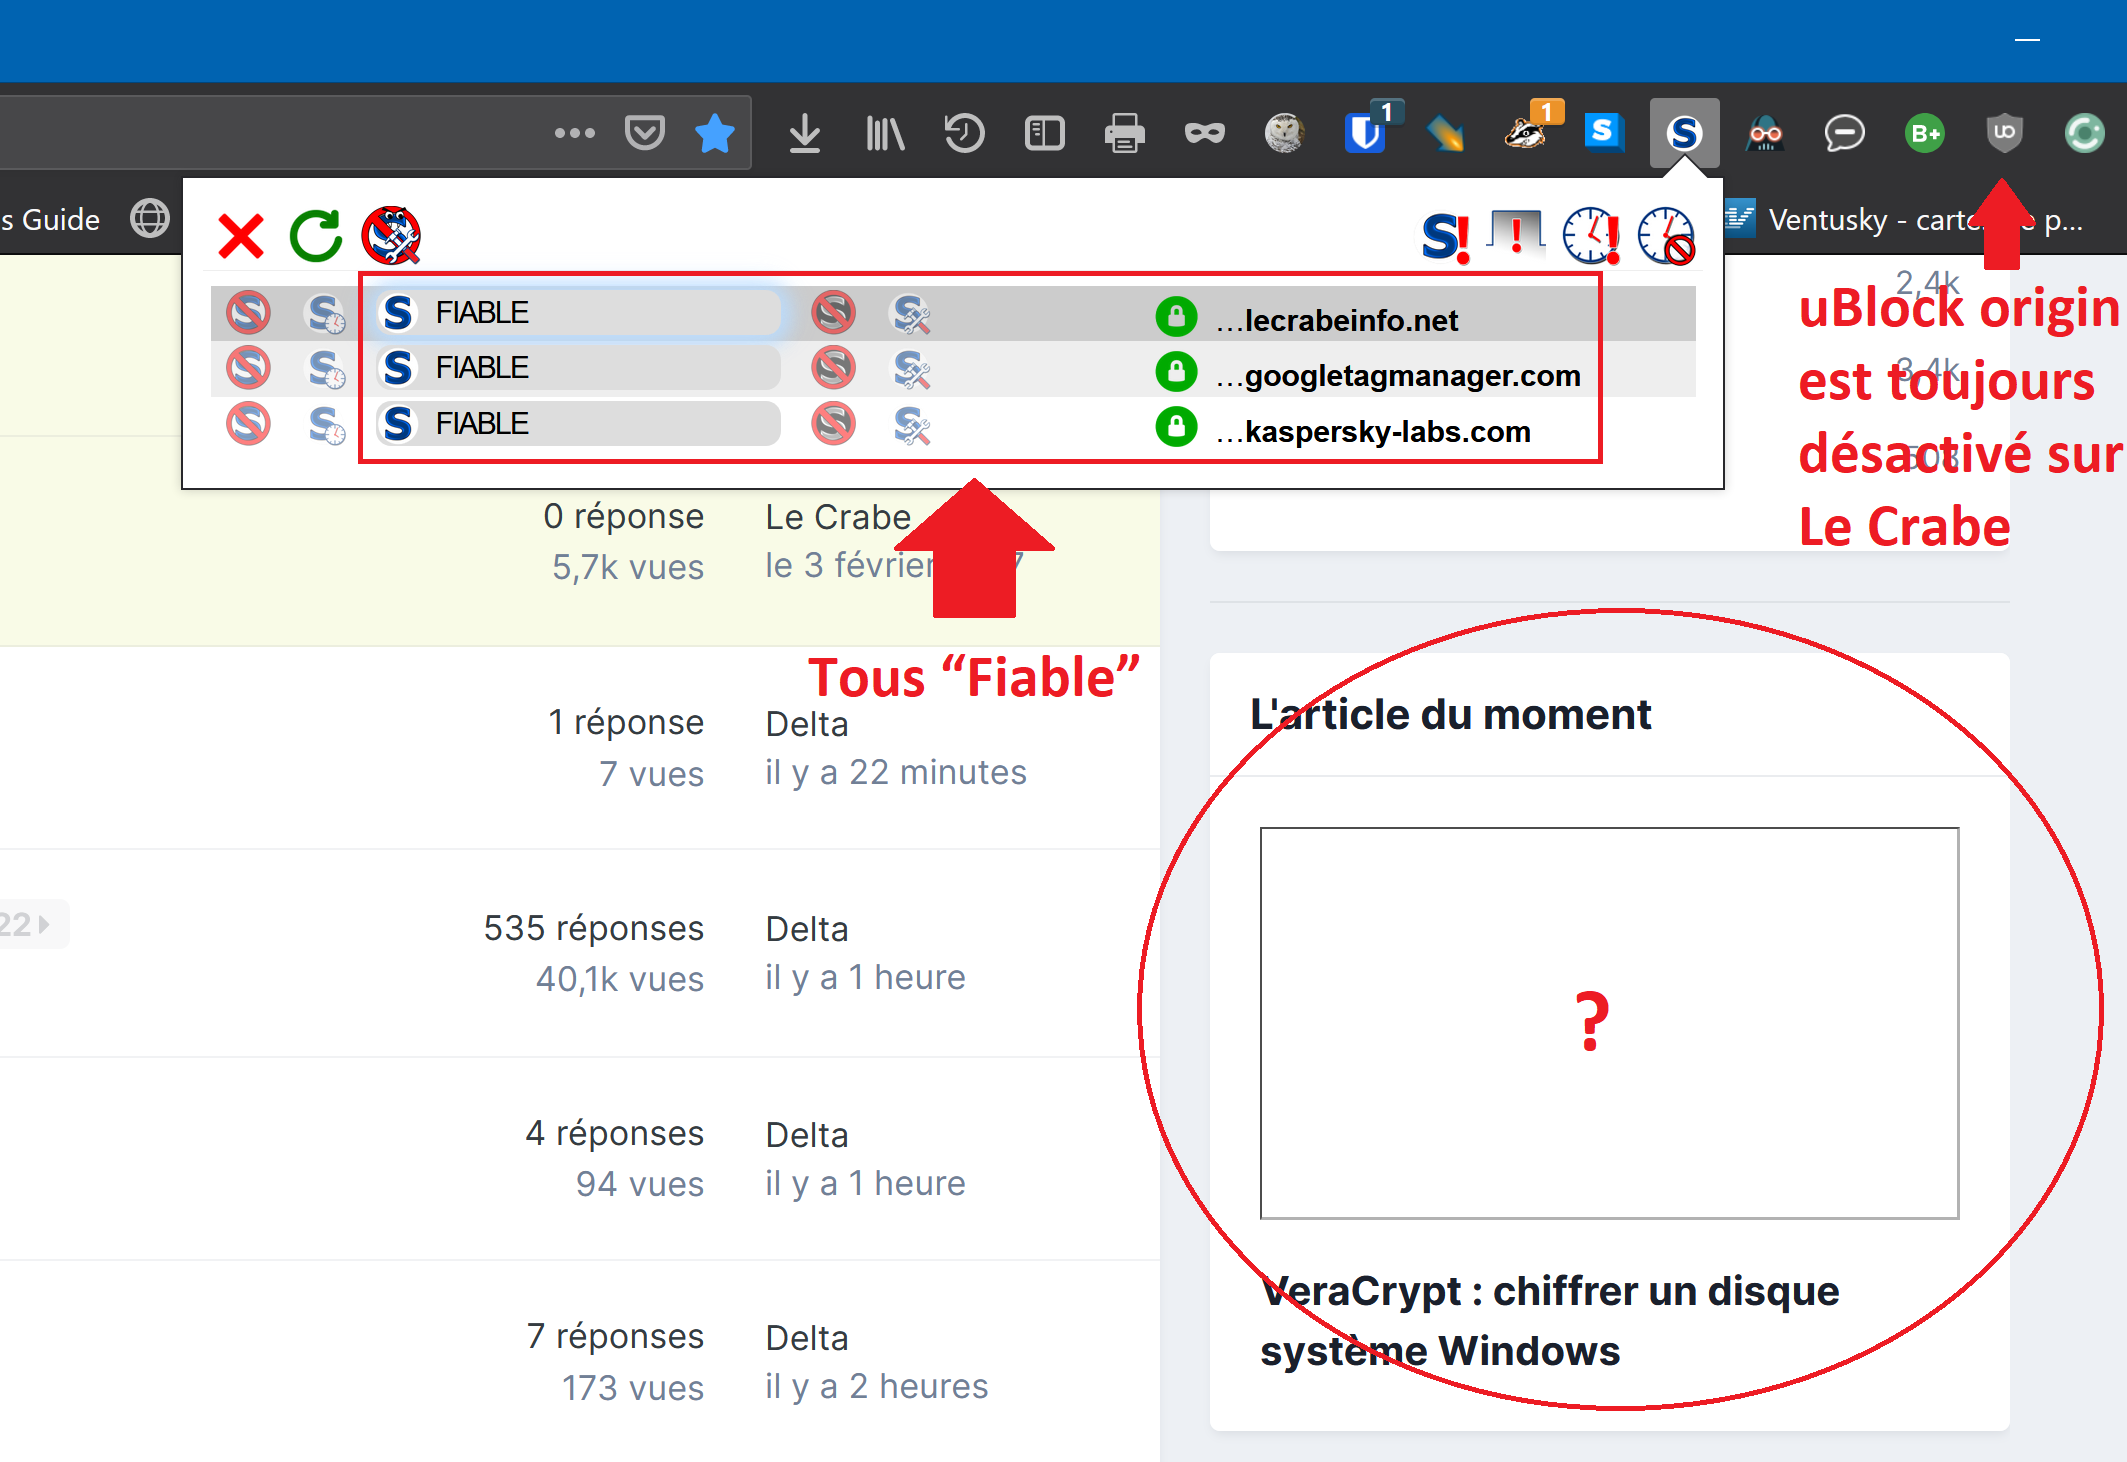This screenshot has height=1462, width=2127.
Task: Open Delta author link beside 4 réponses
Action: pyautogui.click(x=807, y=1135)
